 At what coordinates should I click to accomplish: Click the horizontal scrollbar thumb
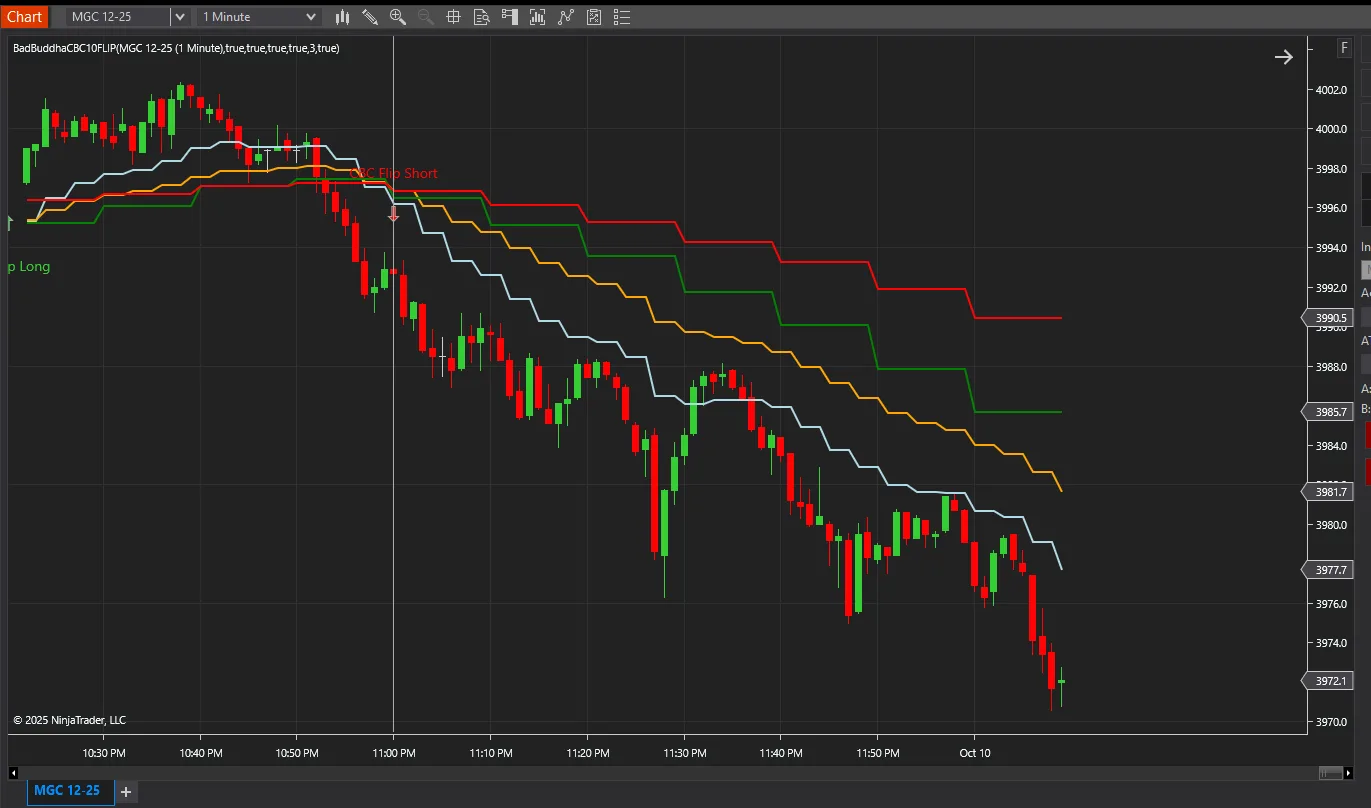(1330, 772)
